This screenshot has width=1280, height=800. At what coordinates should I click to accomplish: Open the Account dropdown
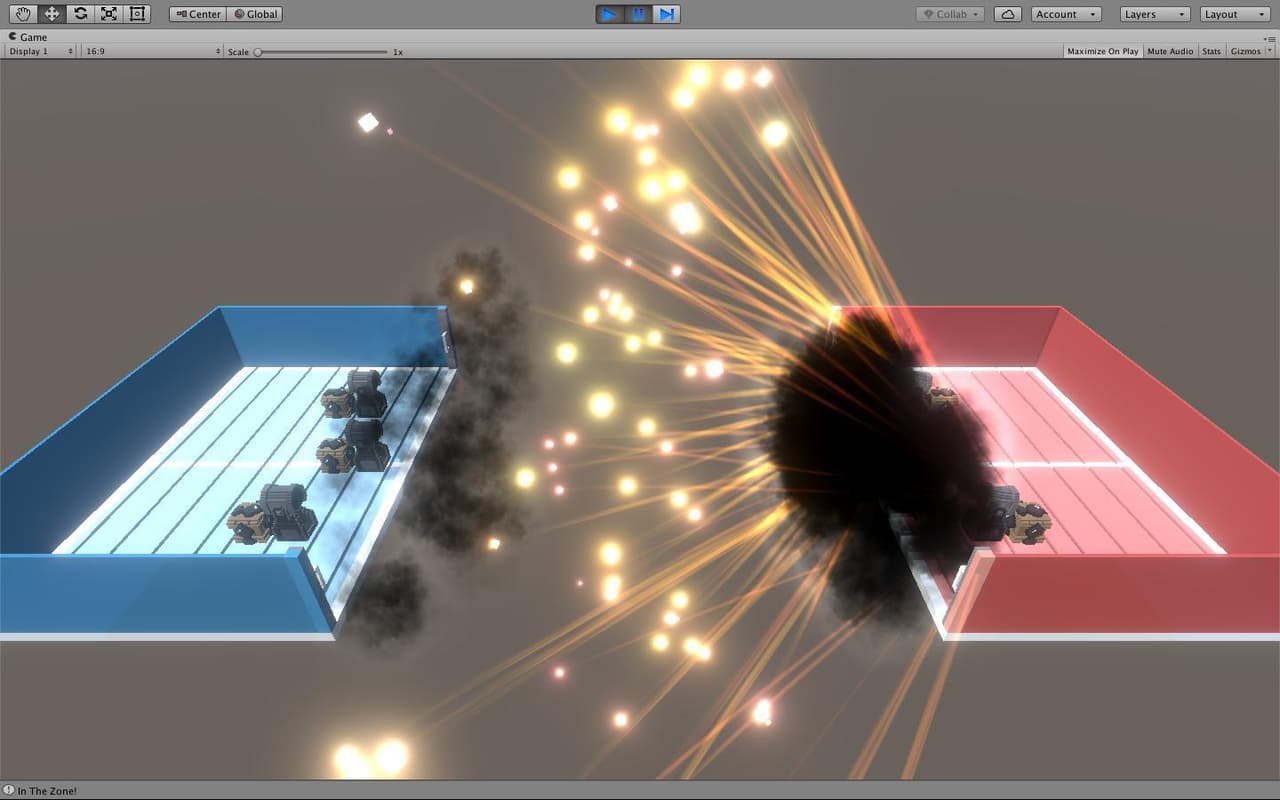tap(1066, 14)
